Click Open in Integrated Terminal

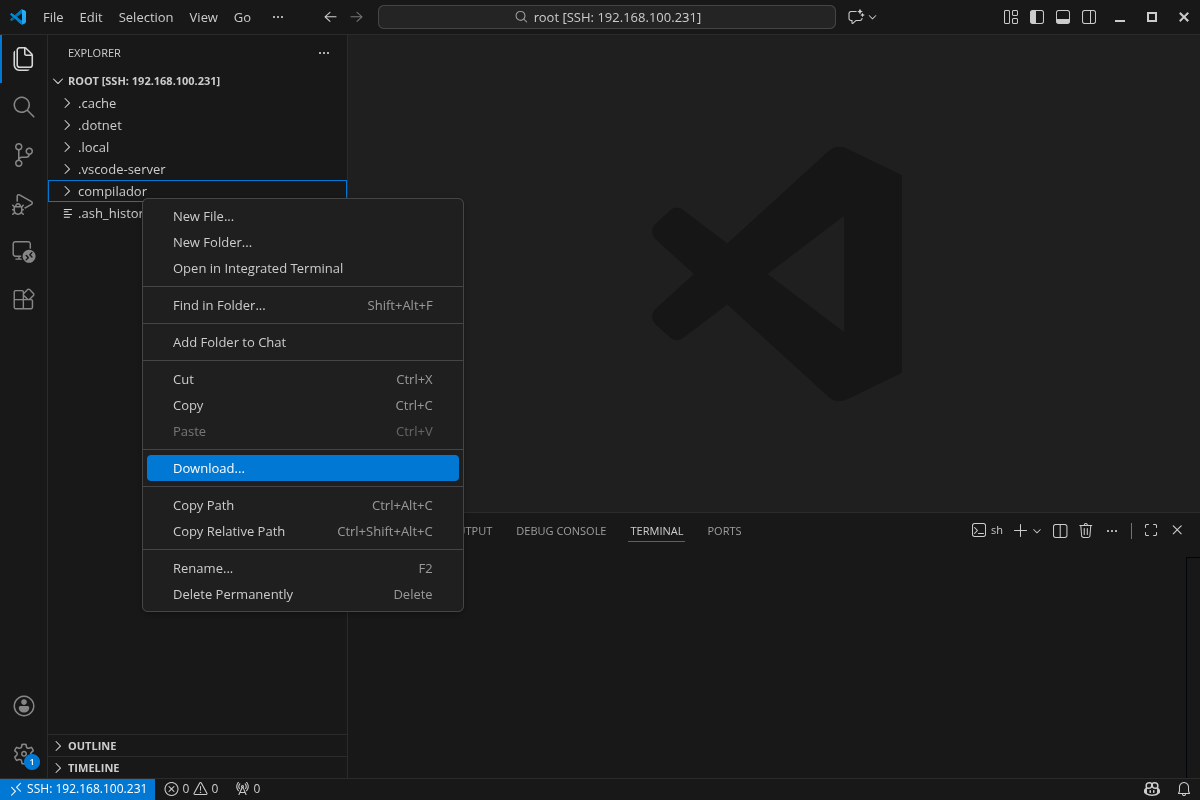tap(258, 268)
